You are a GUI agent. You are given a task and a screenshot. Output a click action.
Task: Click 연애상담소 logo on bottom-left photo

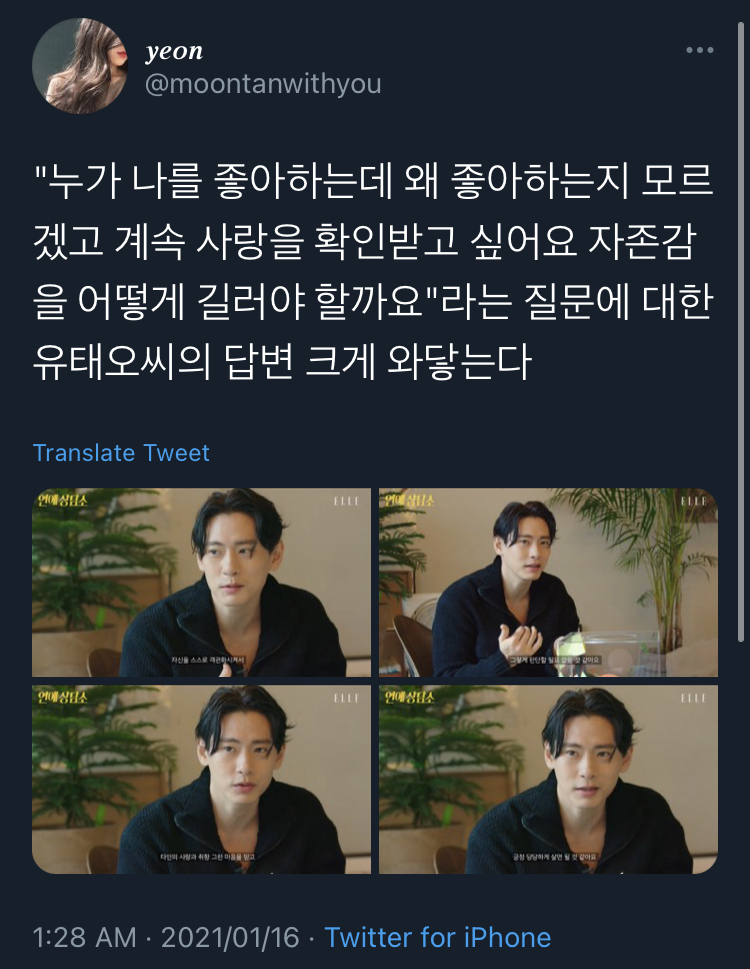click(62, 697)
